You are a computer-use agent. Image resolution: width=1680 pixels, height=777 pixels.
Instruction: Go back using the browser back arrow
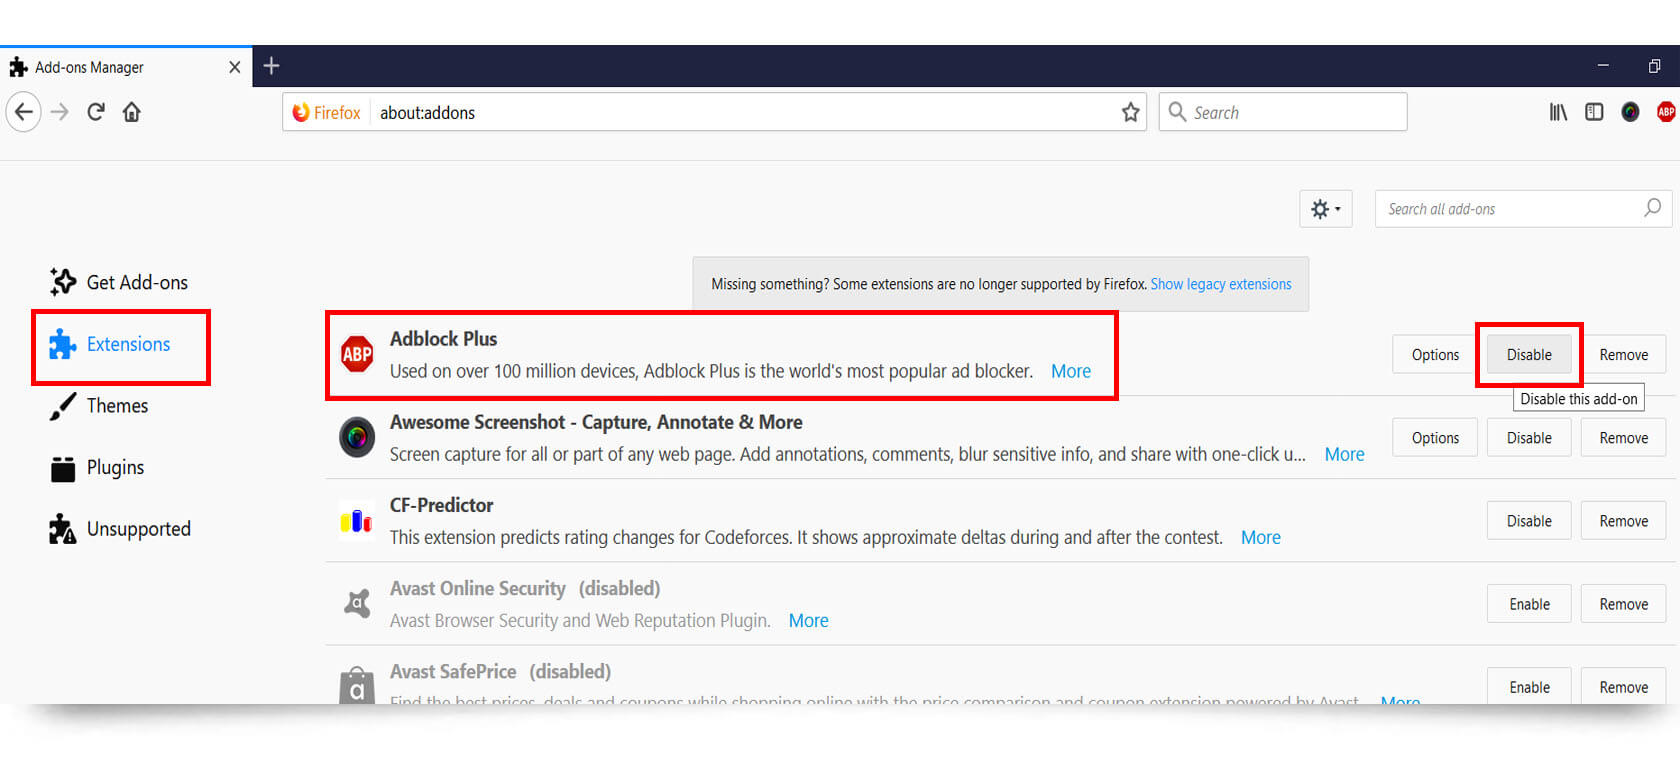pyautogui.click(x=24, y=112)
